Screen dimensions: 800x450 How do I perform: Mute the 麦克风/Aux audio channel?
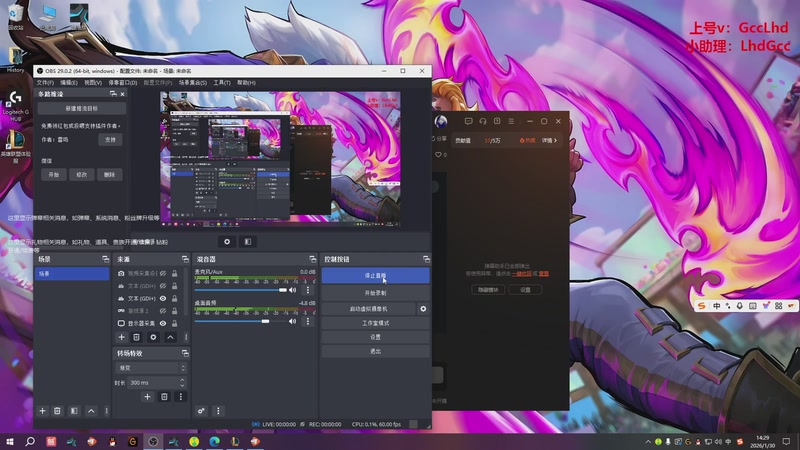tap(292, 290)
